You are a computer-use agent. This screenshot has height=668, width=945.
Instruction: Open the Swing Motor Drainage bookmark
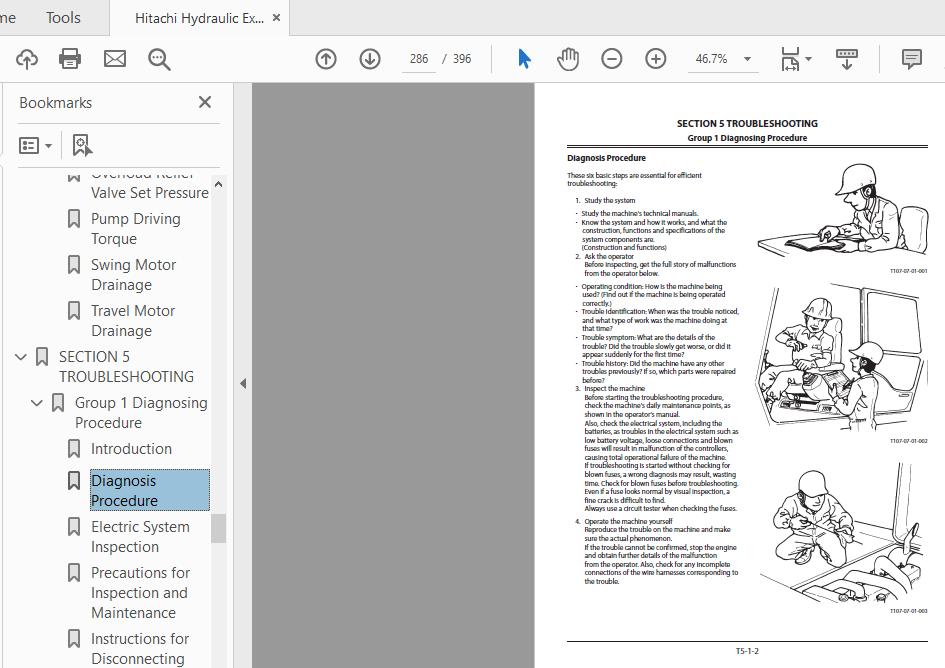pyautogui.click(x=133, y=274)
